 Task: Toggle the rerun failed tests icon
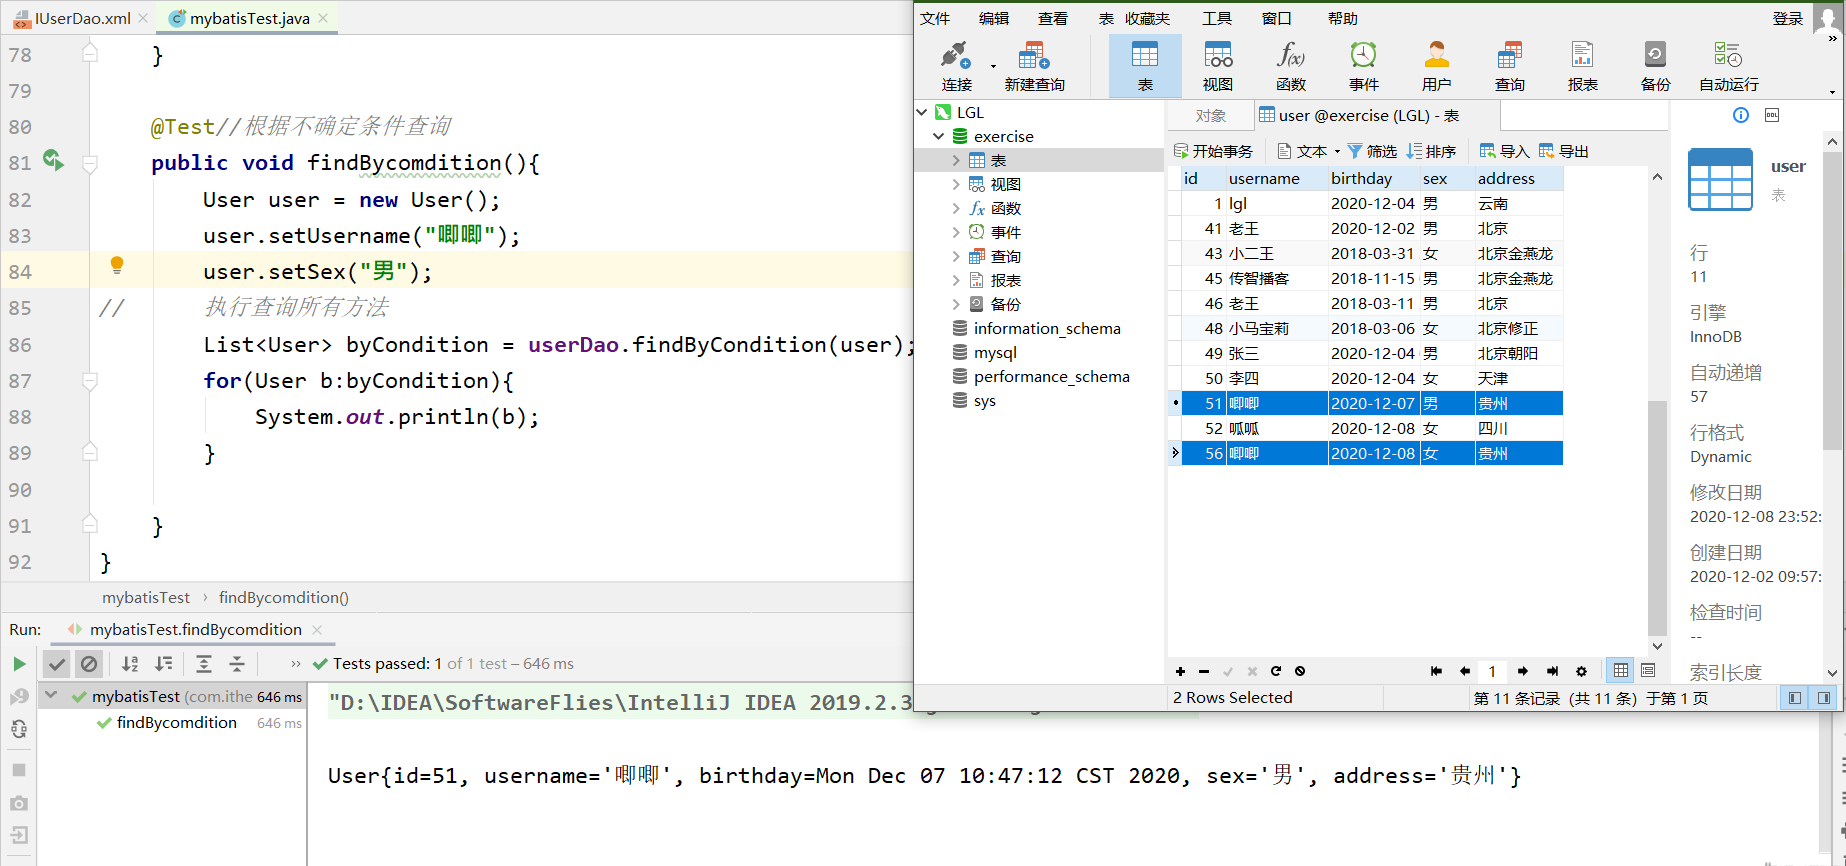(18, 697)
